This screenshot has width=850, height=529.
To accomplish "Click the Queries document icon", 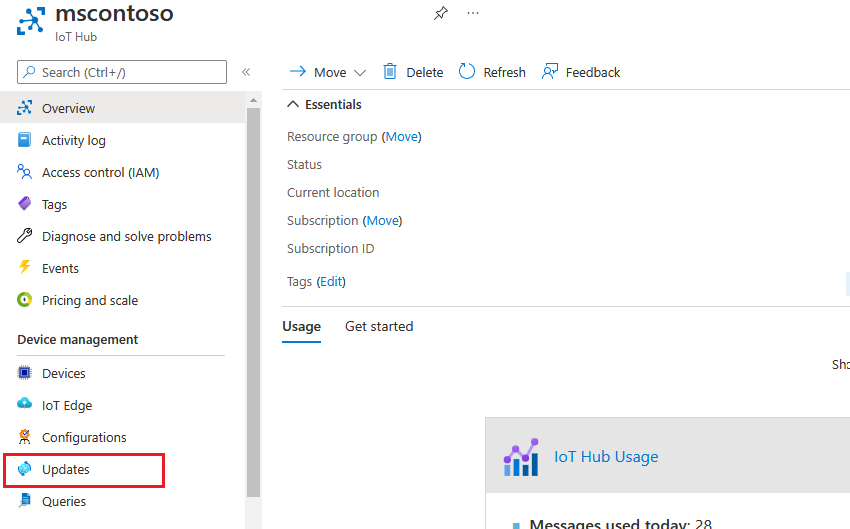I will coord(24,500).
